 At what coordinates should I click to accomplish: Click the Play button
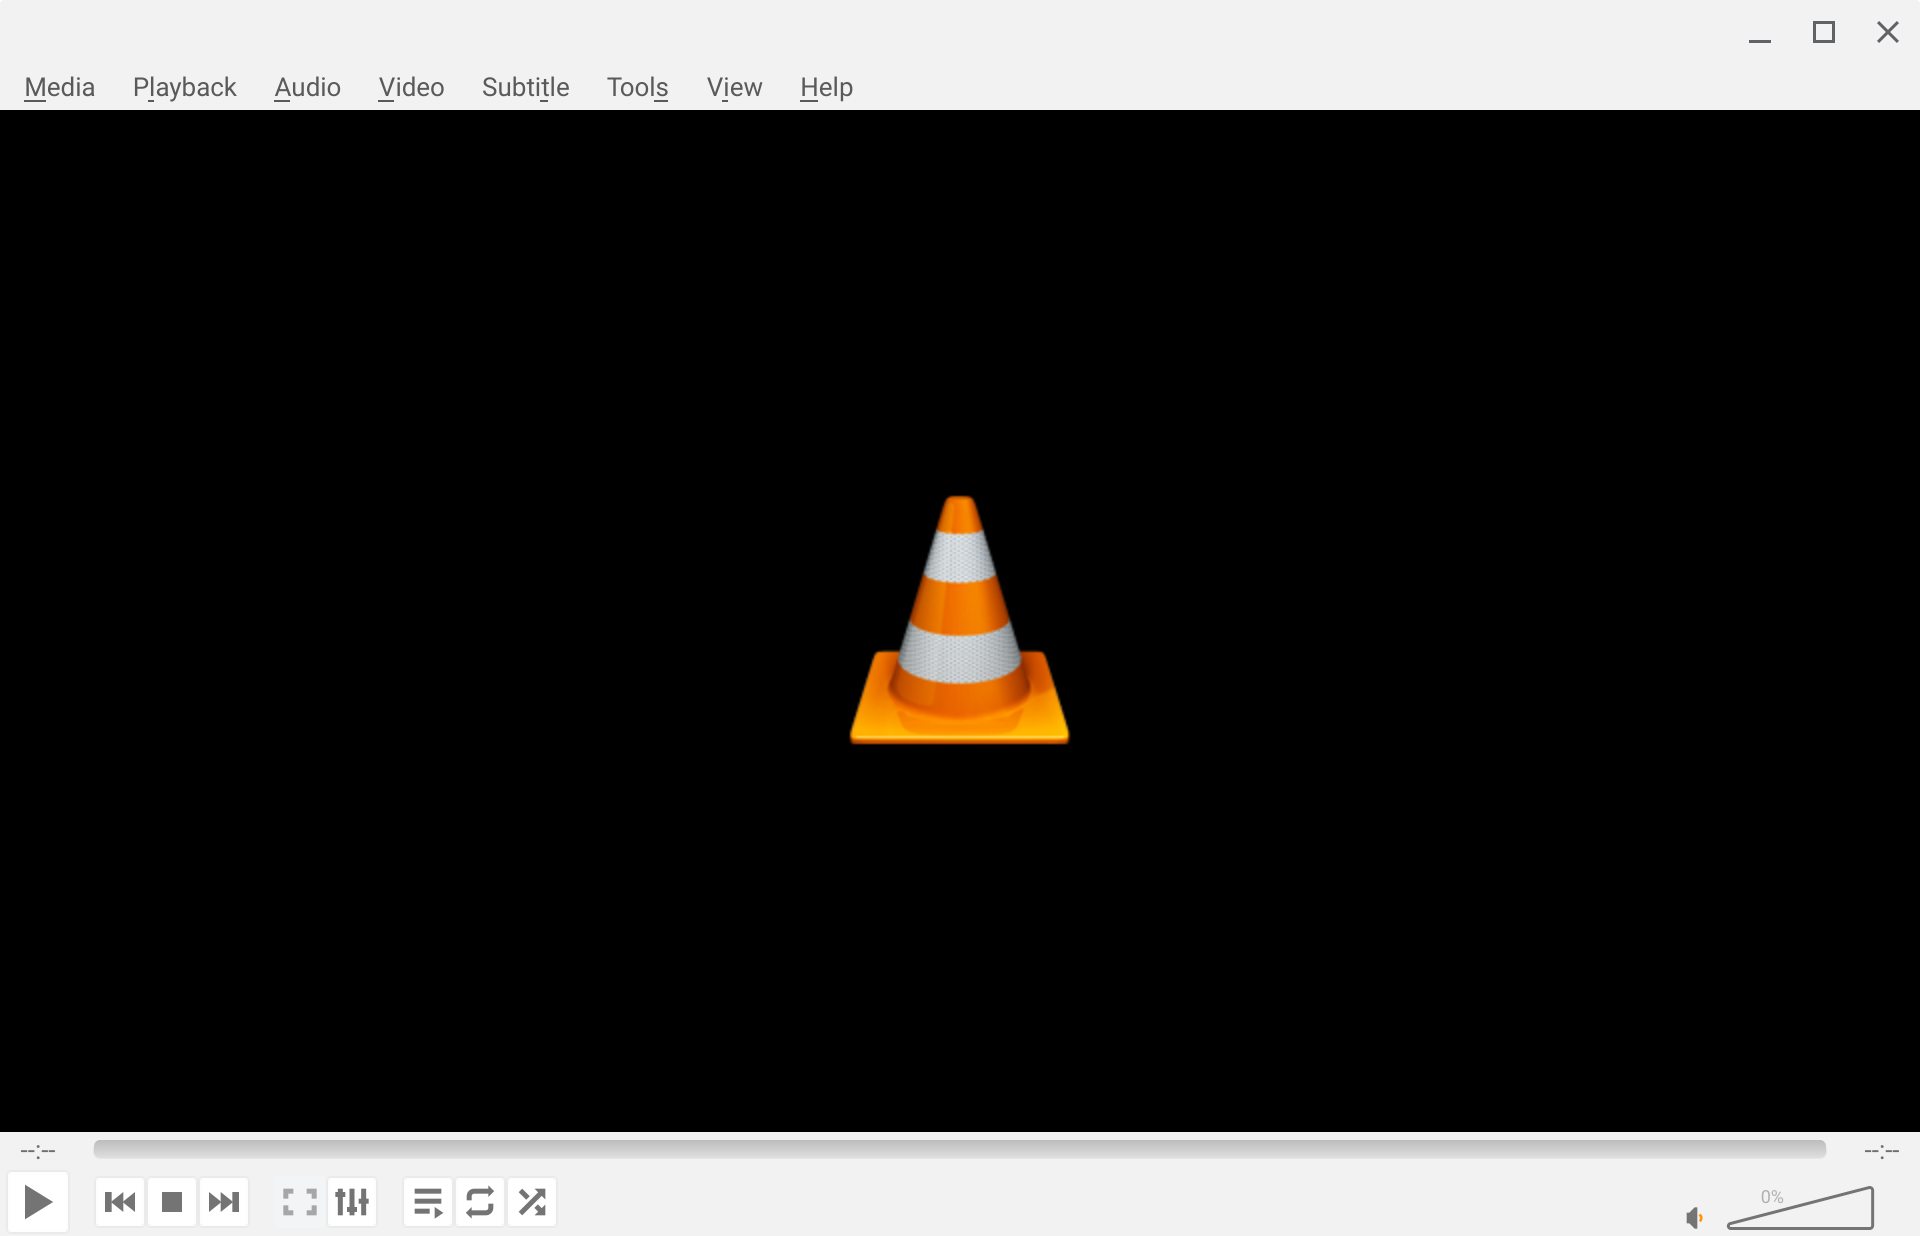pos(38,1202)
